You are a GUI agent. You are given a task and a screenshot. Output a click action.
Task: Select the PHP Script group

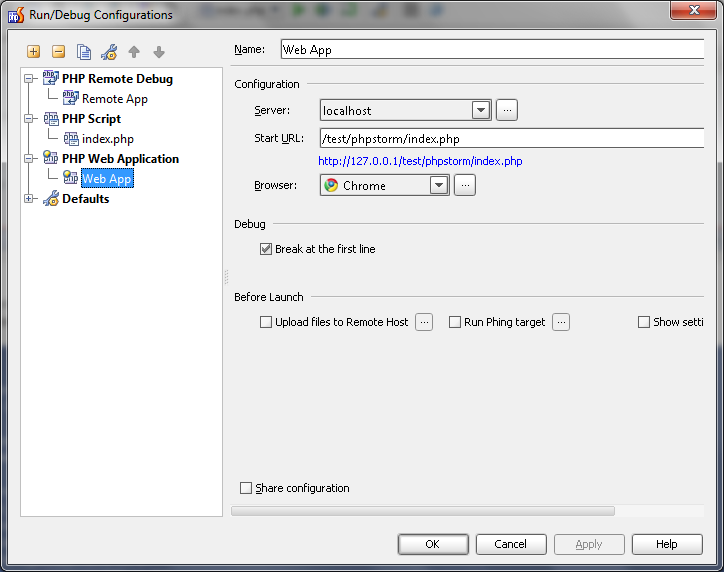pos(91,119)
